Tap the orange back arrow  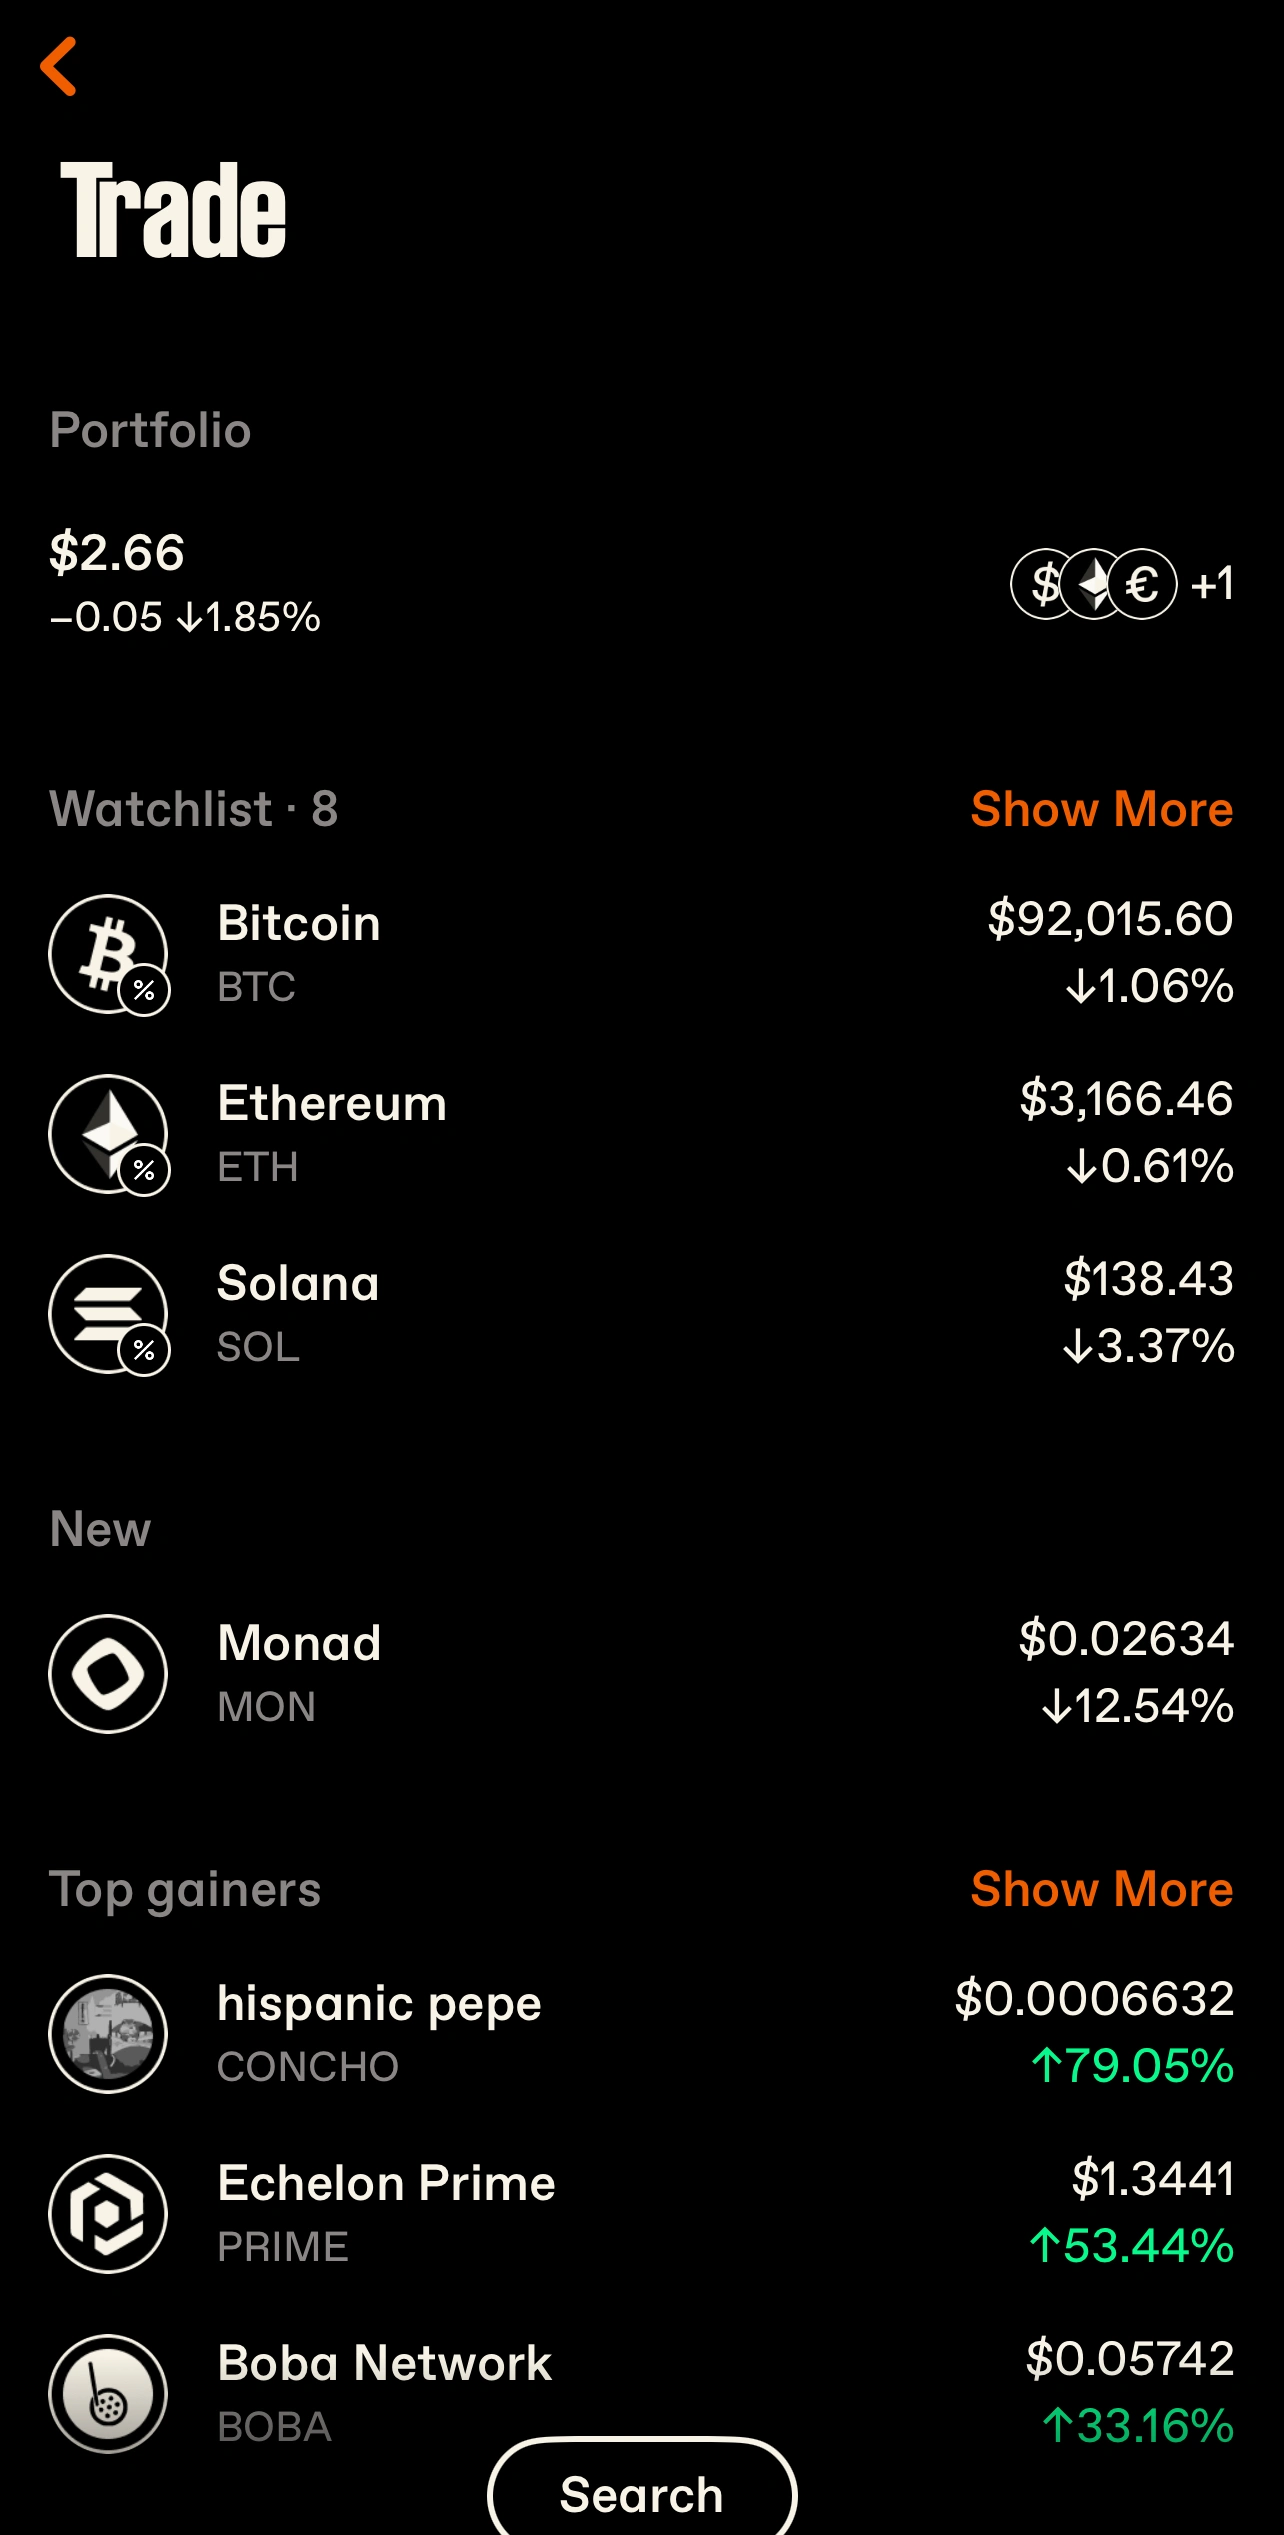[59, 67]
